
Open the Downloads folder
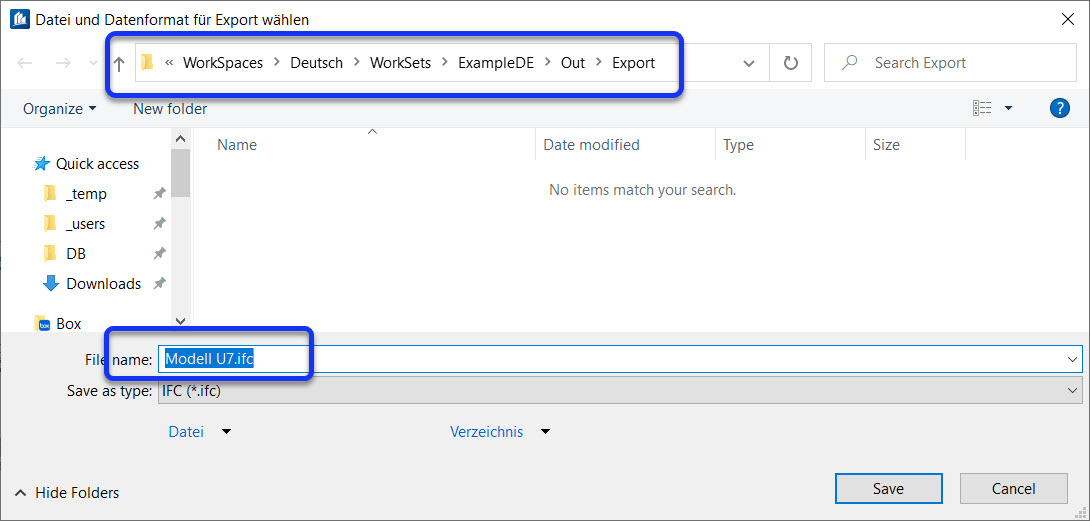pos(104,284)
